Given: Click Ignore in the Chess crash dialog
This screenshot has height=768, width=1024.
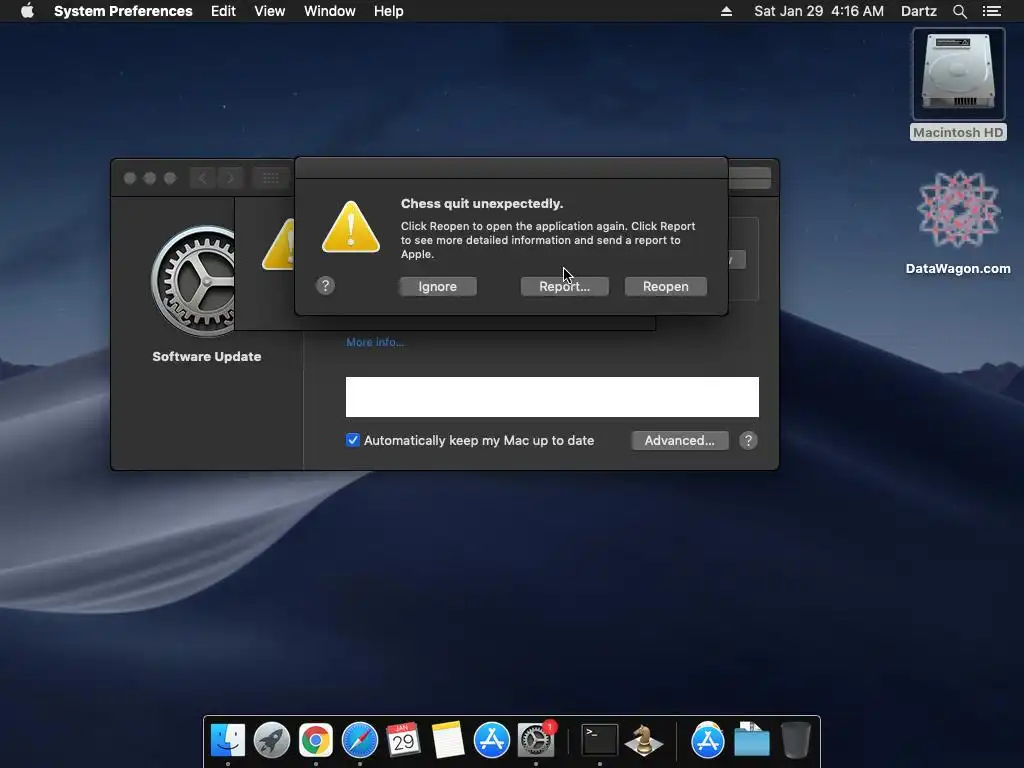Looking at the screenshot, I should [438, 287].
